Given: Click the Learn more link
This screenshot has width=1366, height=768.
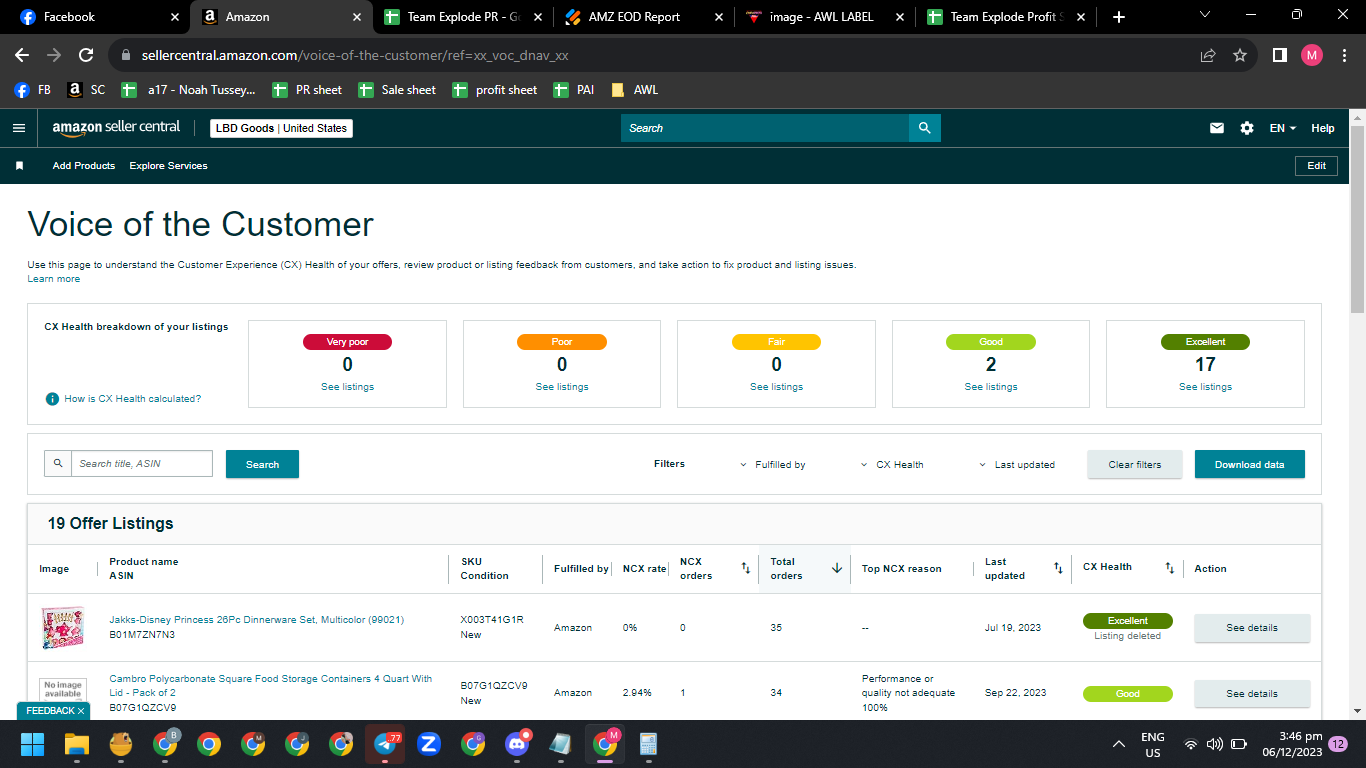Looking at the screenshot, I should pos(54,279).
